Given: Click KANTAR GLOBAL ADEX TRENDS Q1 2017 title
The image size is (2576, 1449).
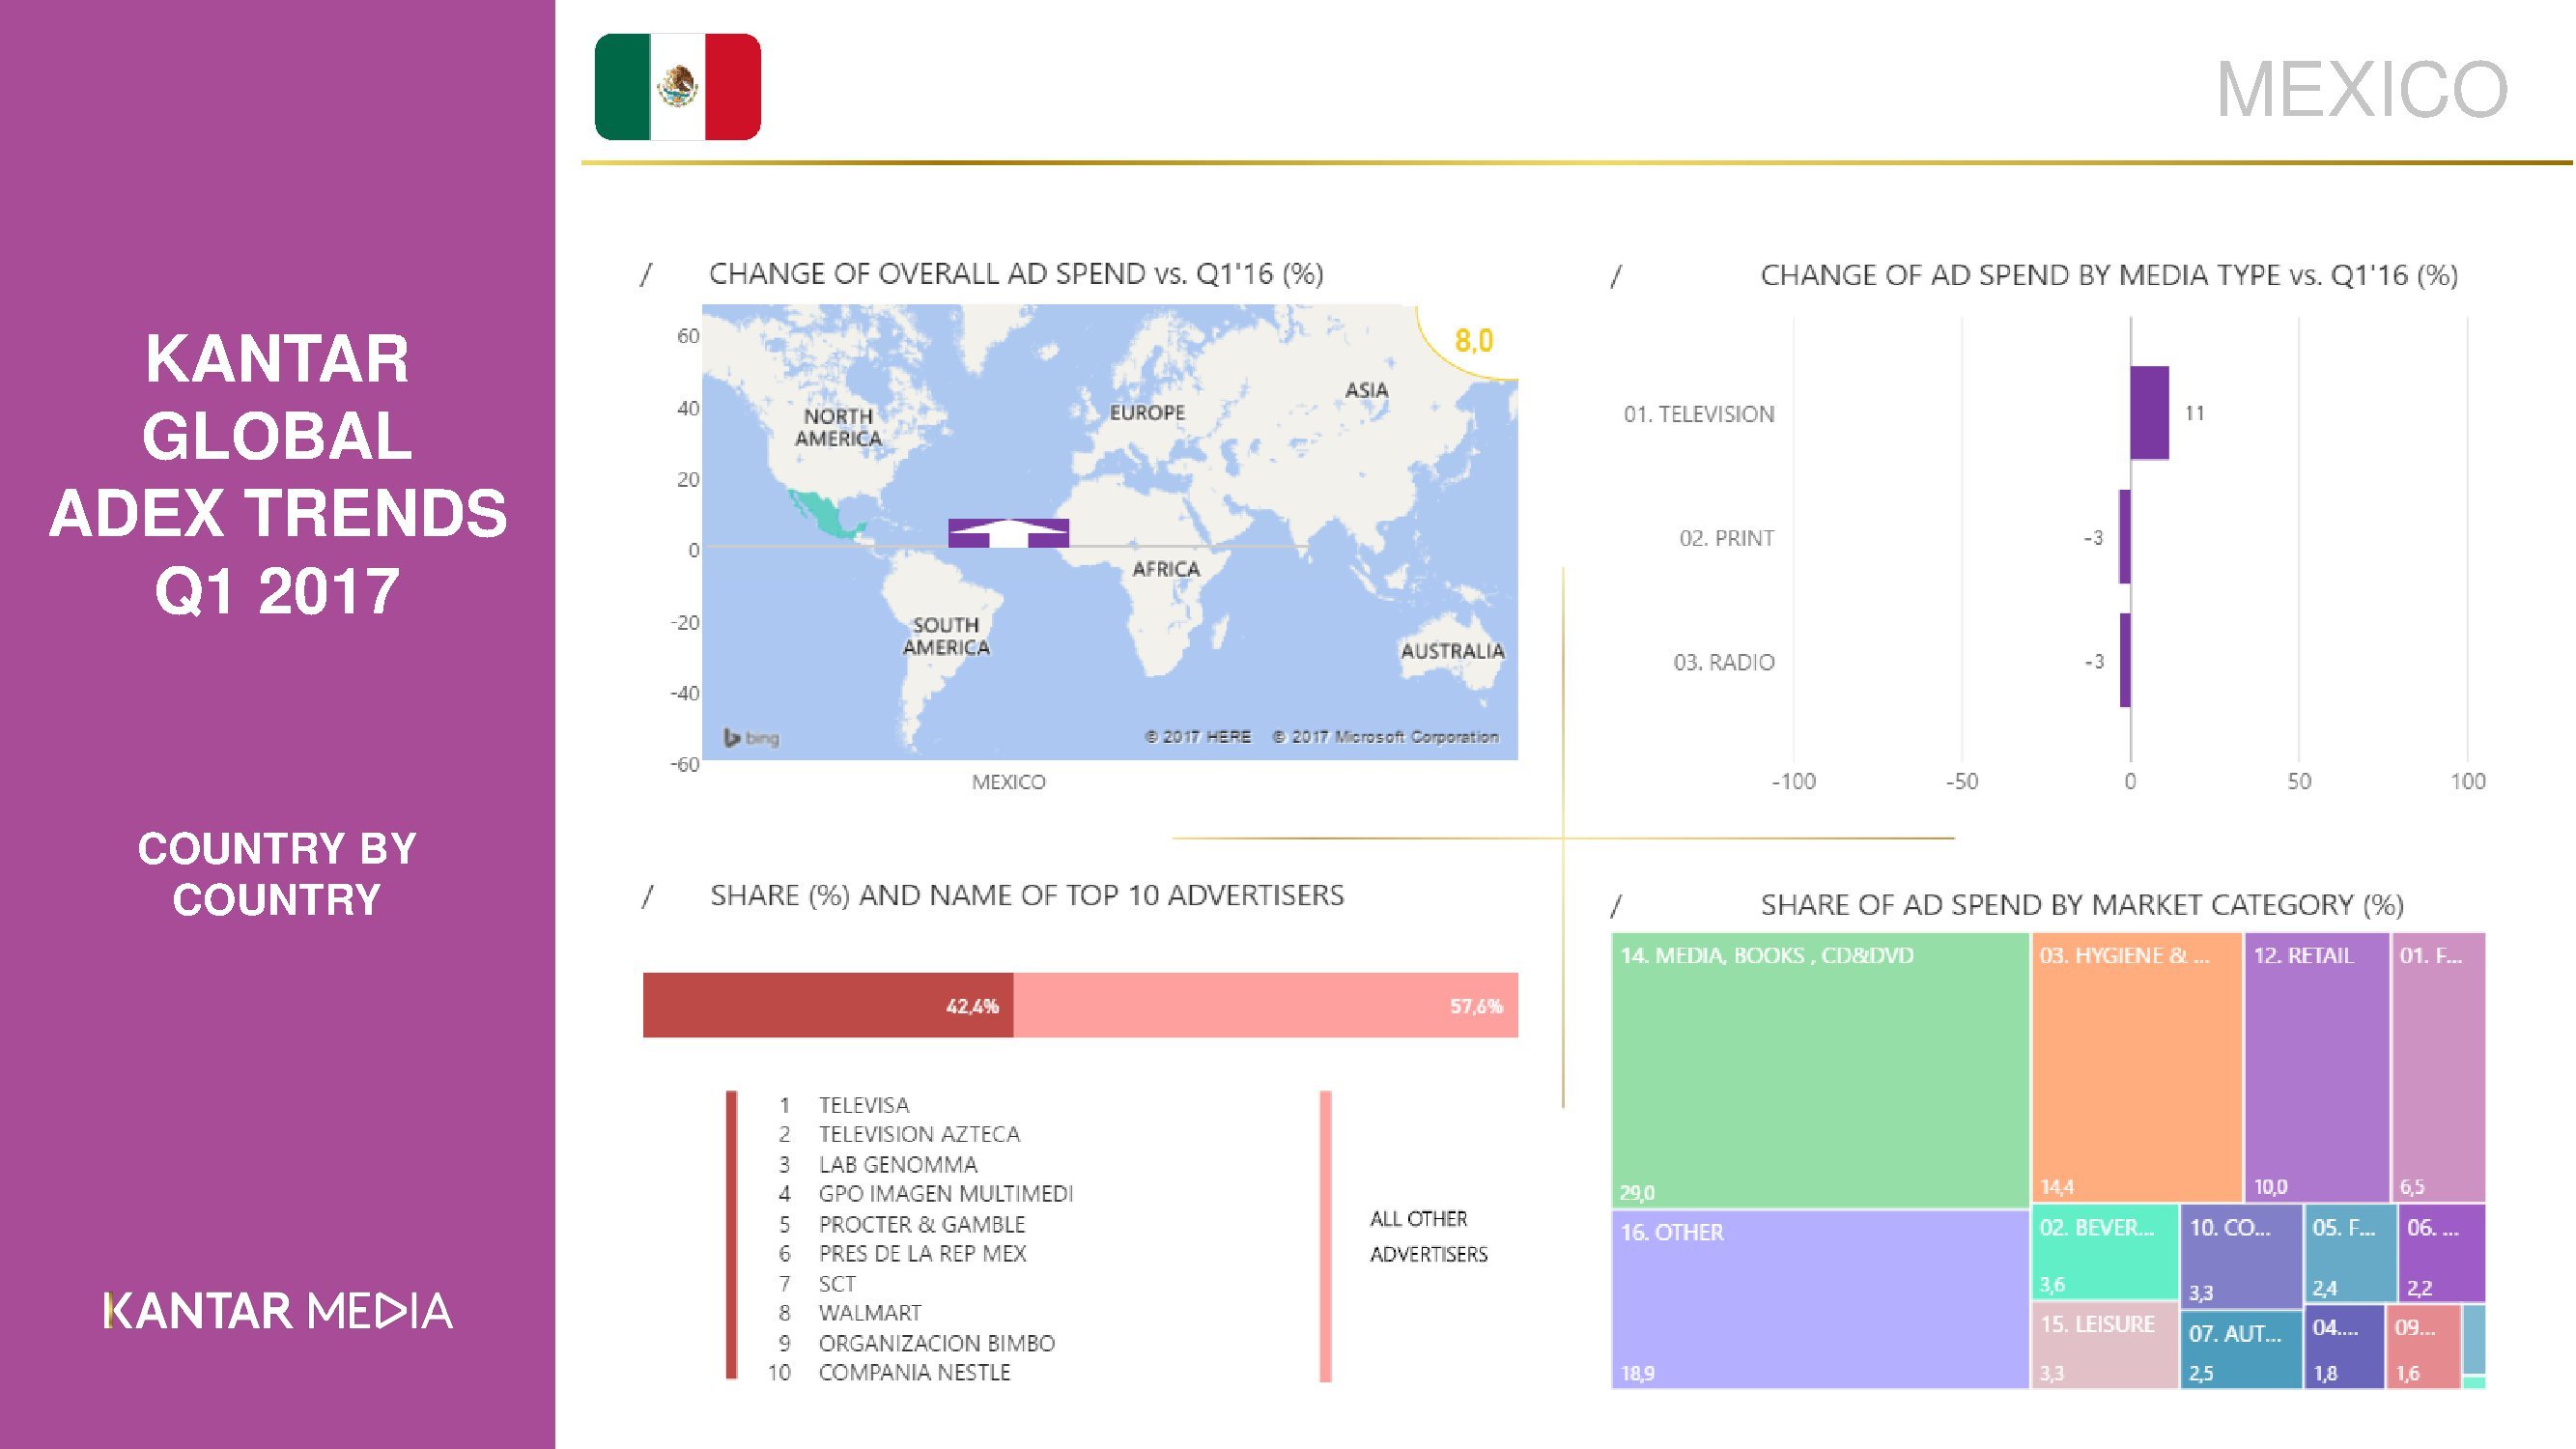Looking at the screenshot, I should (x=278, y=474).
